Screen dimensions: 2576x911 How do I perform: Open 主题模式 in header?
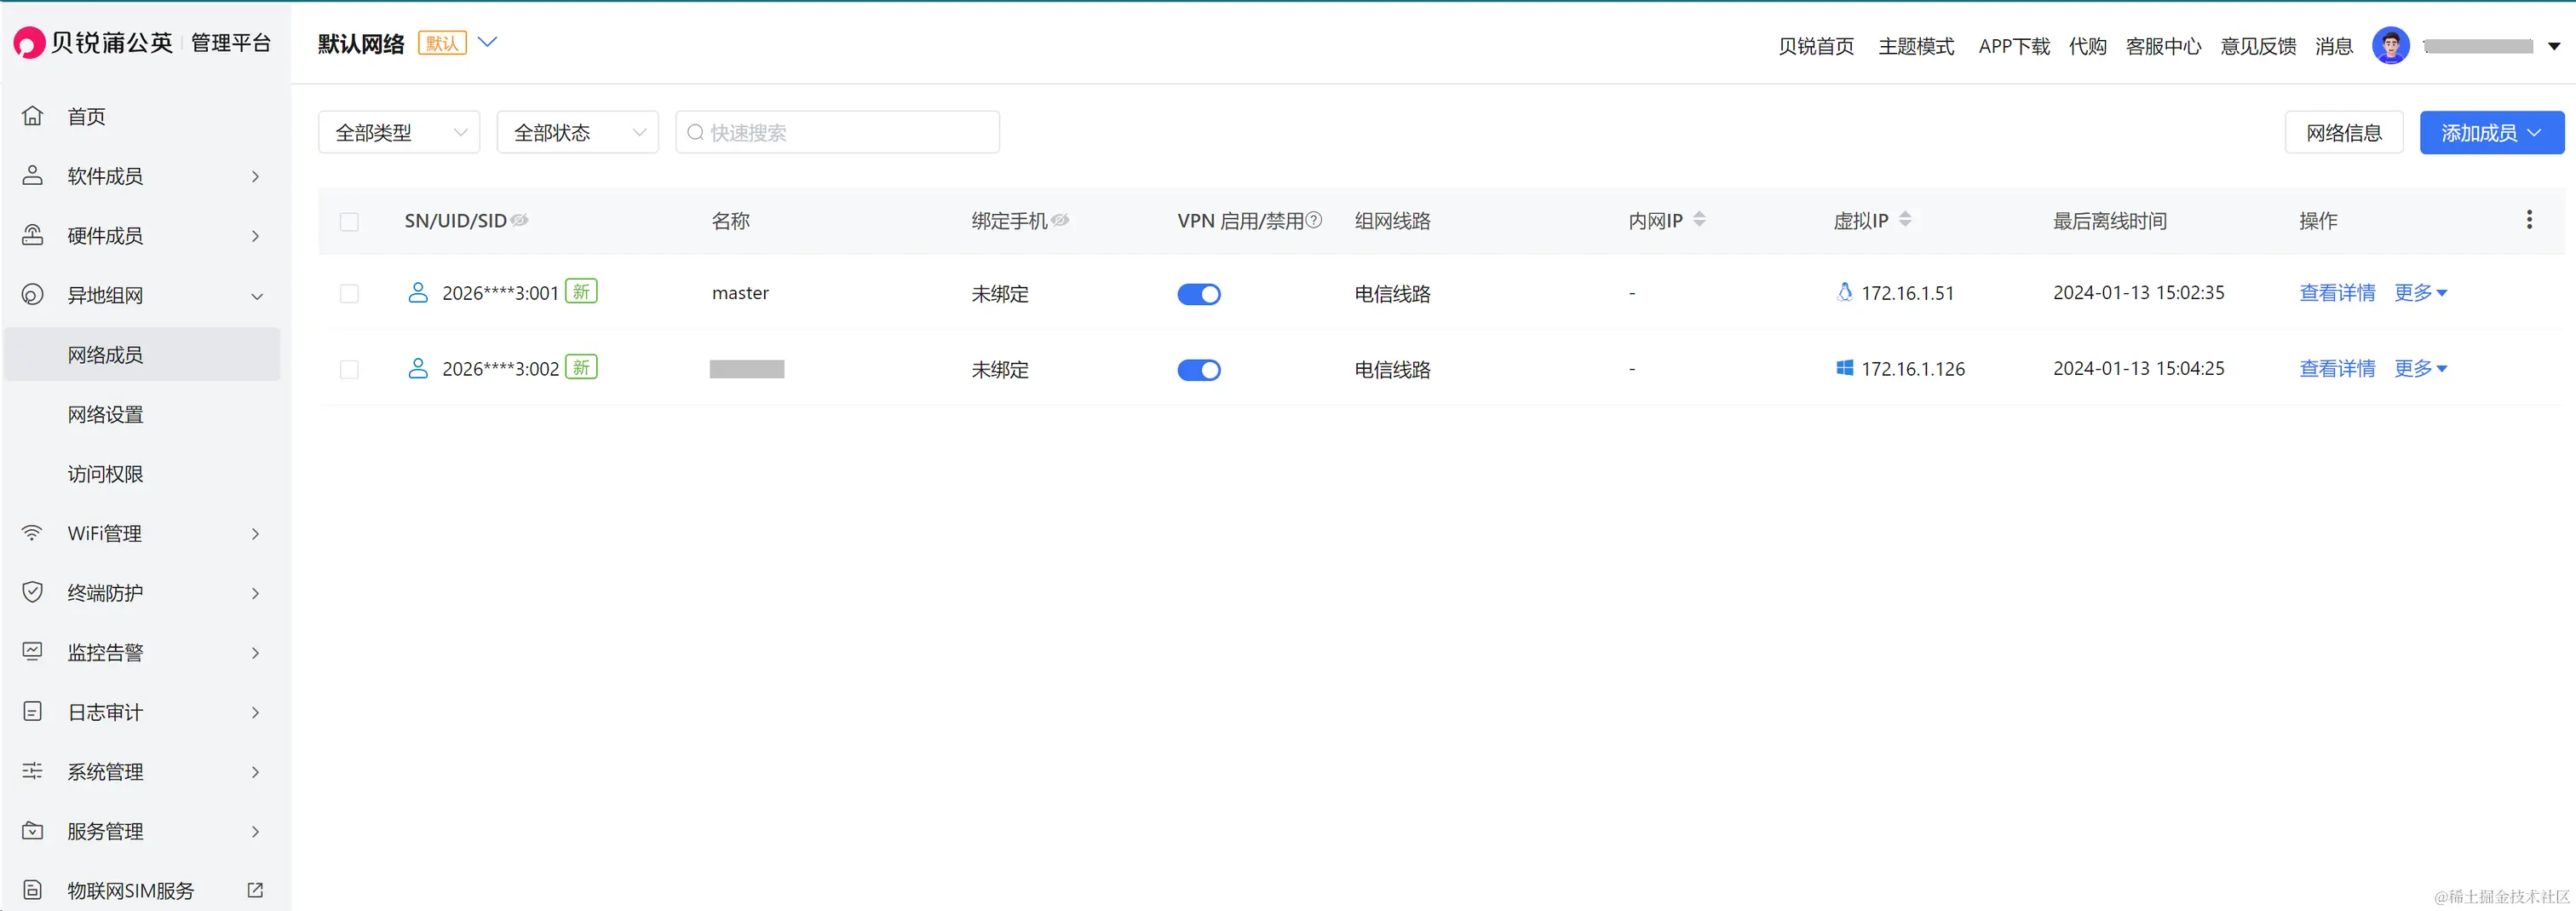tap(1916, 46)
